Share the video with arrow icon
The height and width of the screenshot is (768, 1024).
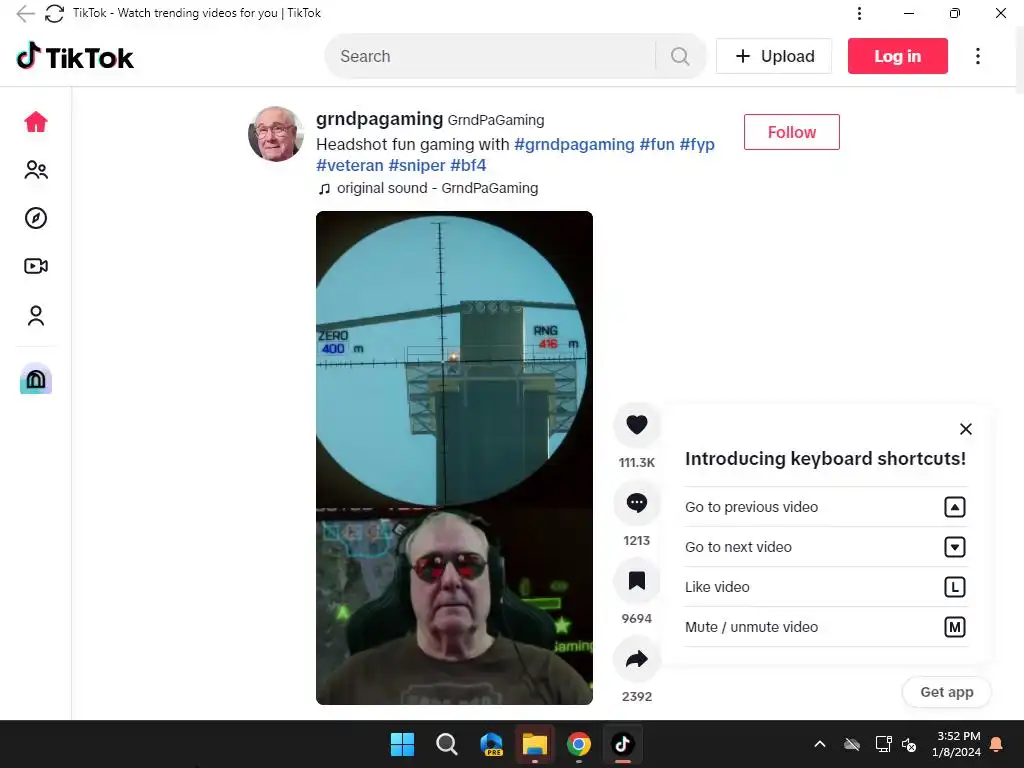(637, 659)
